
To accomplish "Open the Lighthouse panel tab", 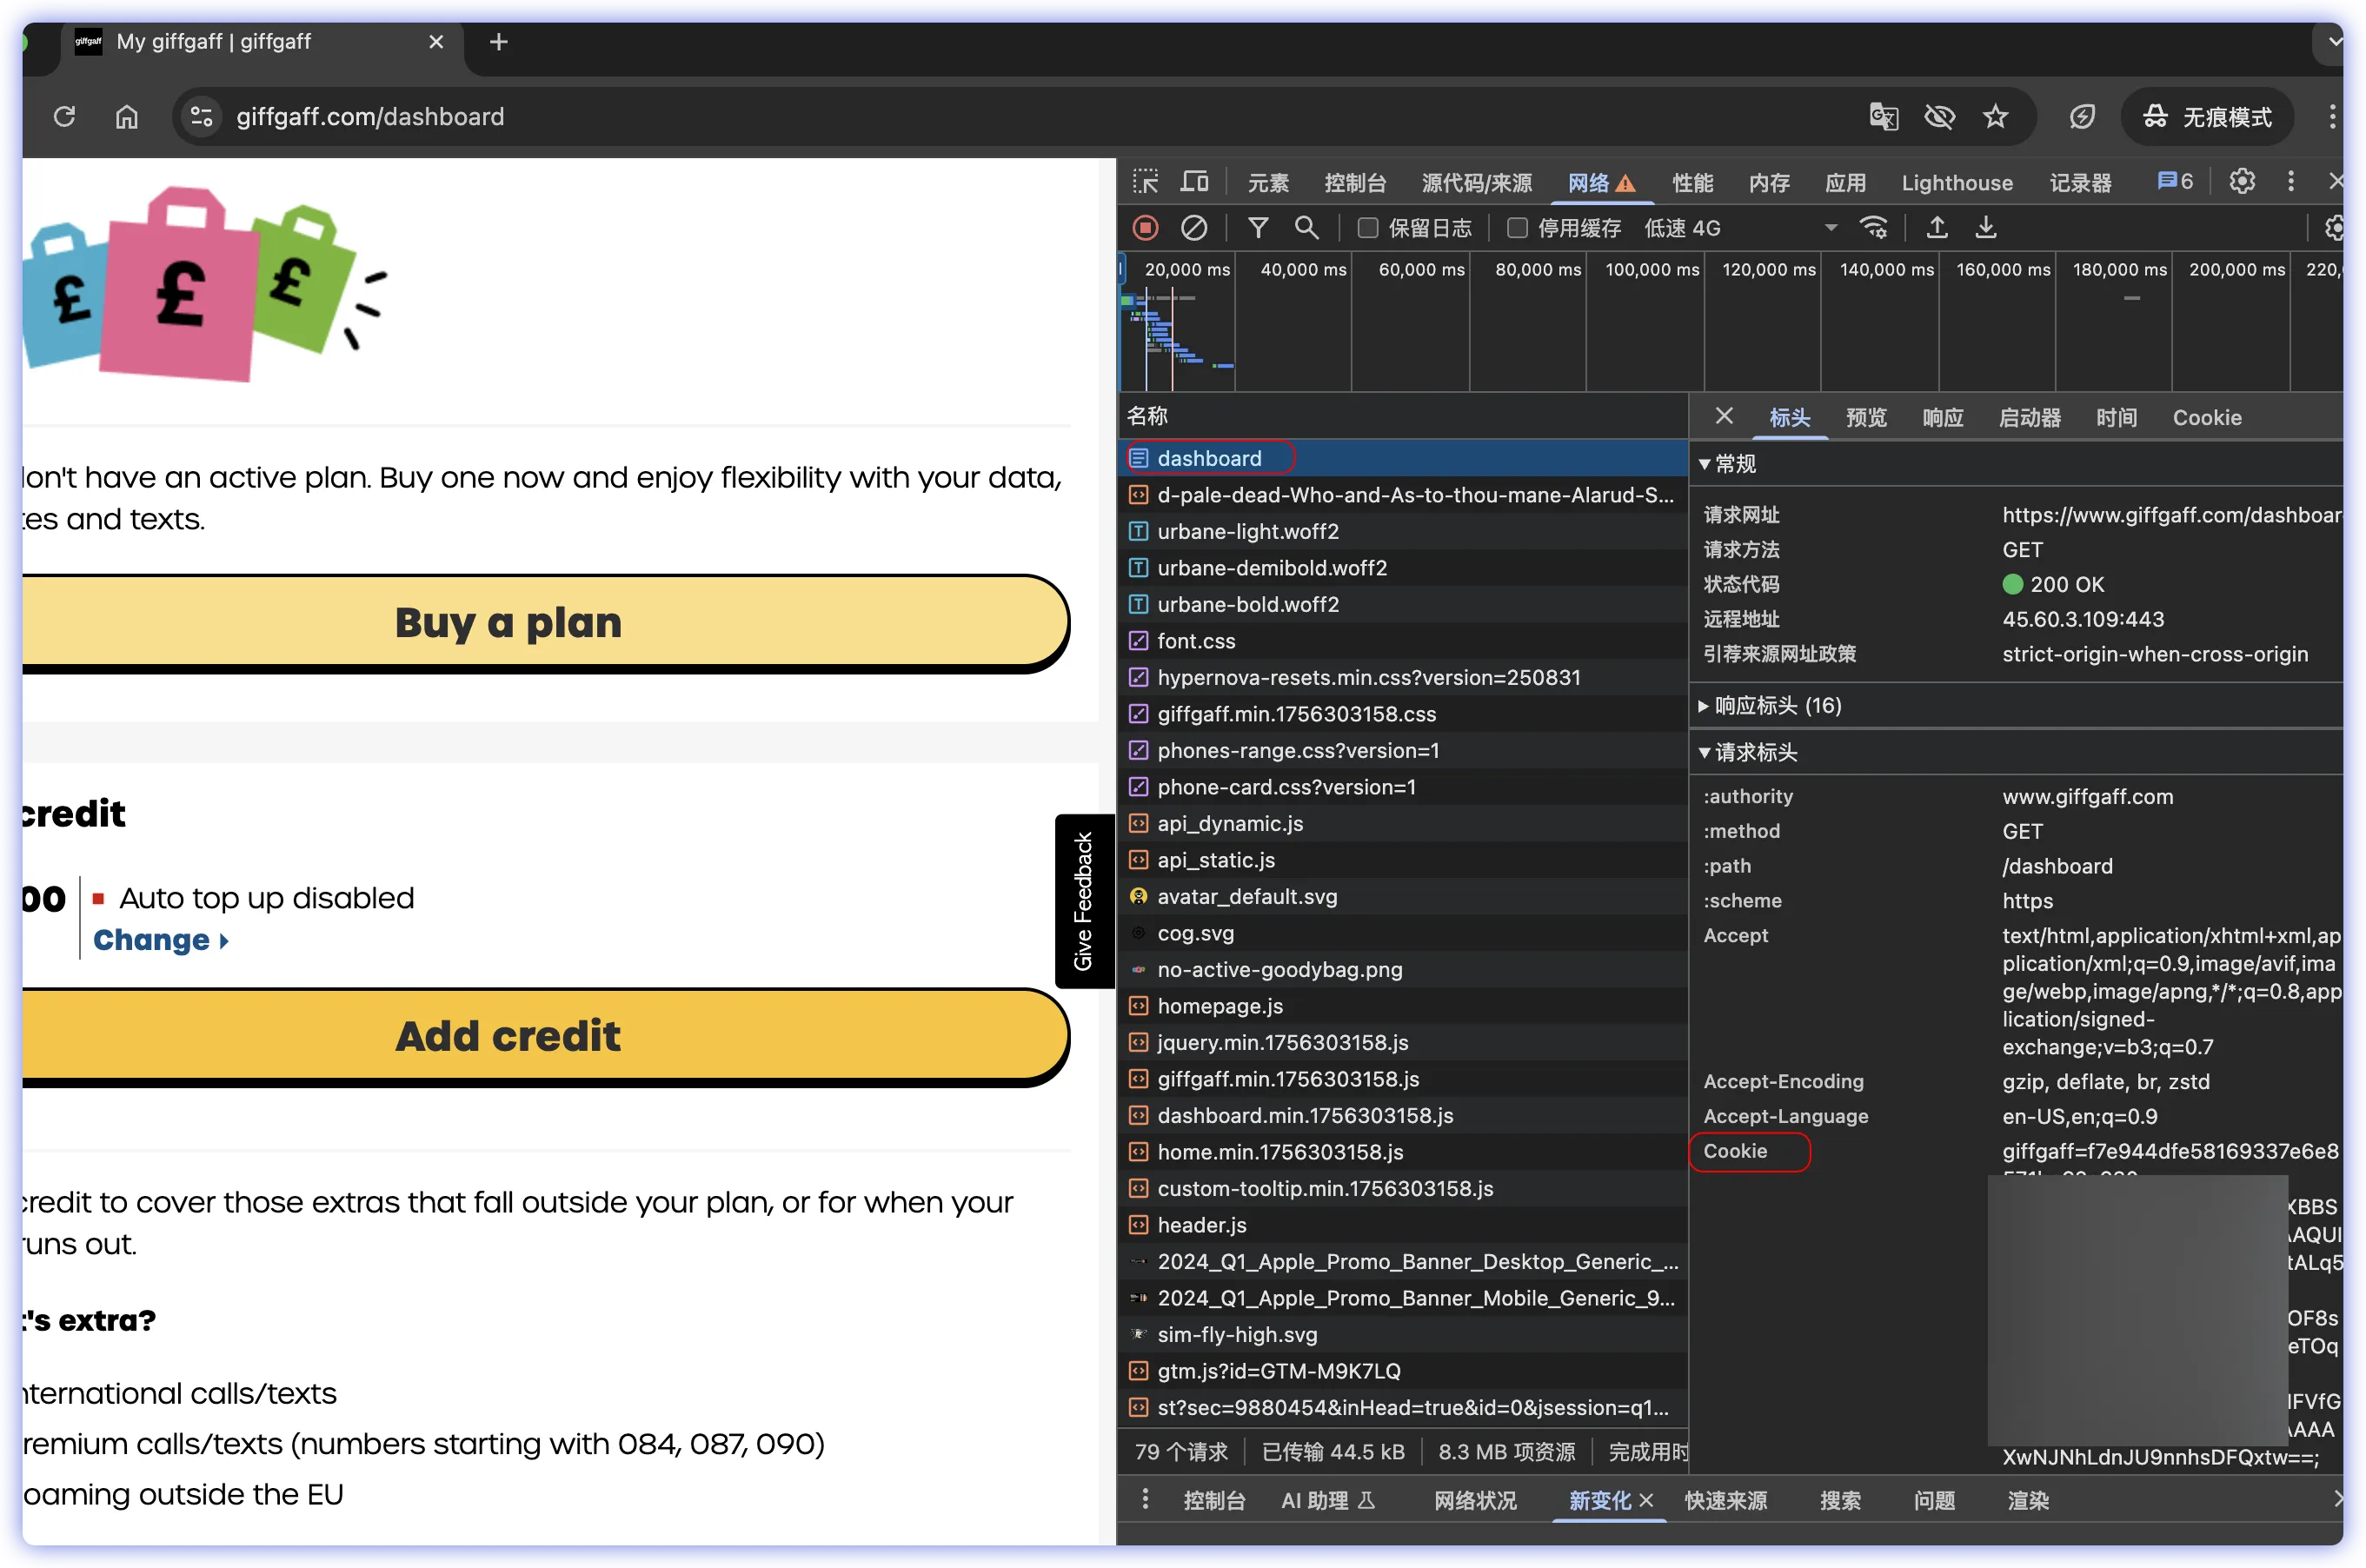I will 1956,183.
